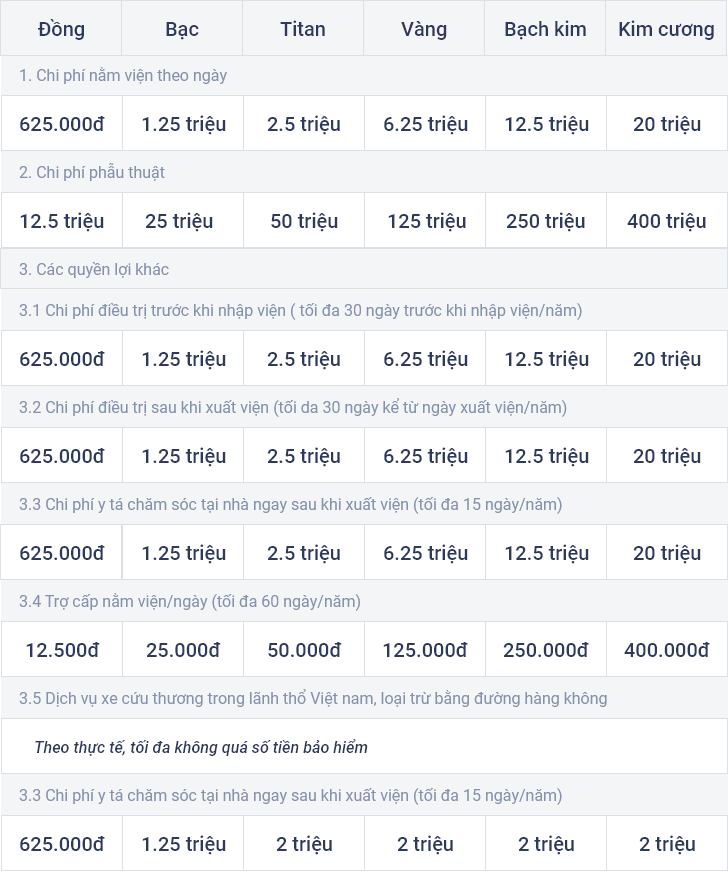Screen dimensions: 728x877
Task: Select the Bạch kim plan column header
Action: (x=545, y=29)
